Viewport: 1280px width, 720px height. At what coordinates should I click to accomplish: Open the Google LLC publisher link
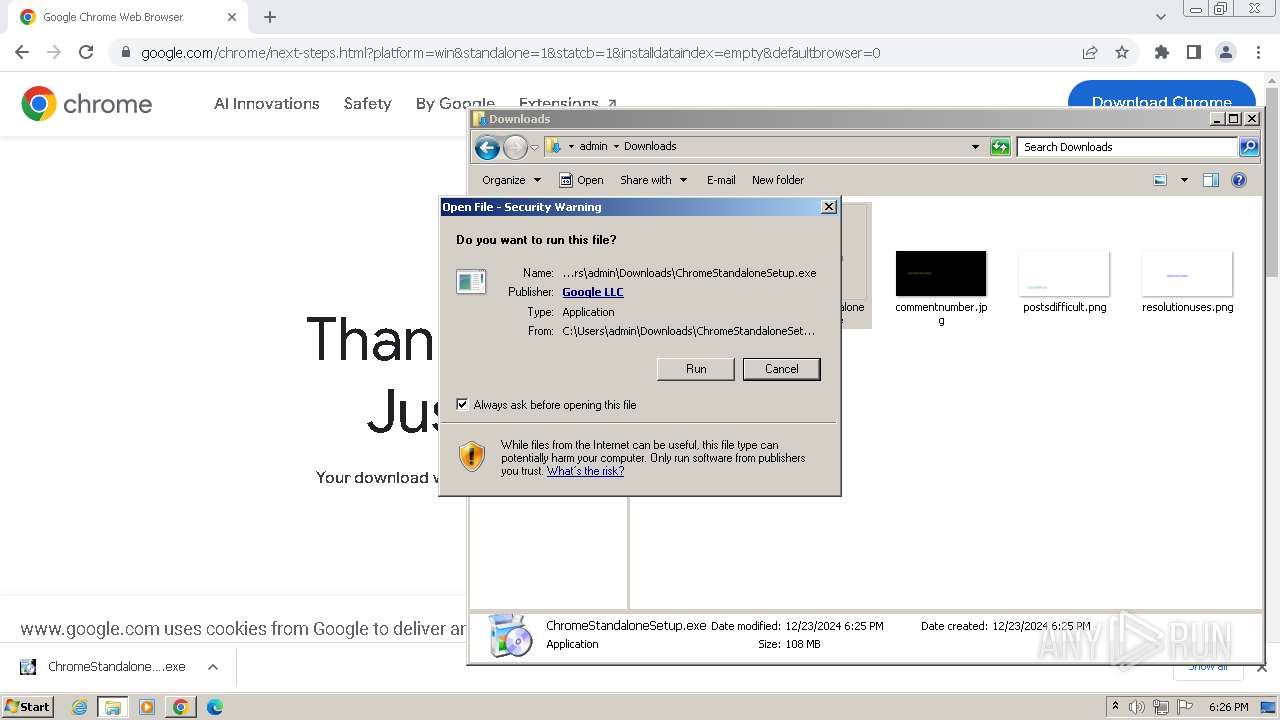(593, 292)
